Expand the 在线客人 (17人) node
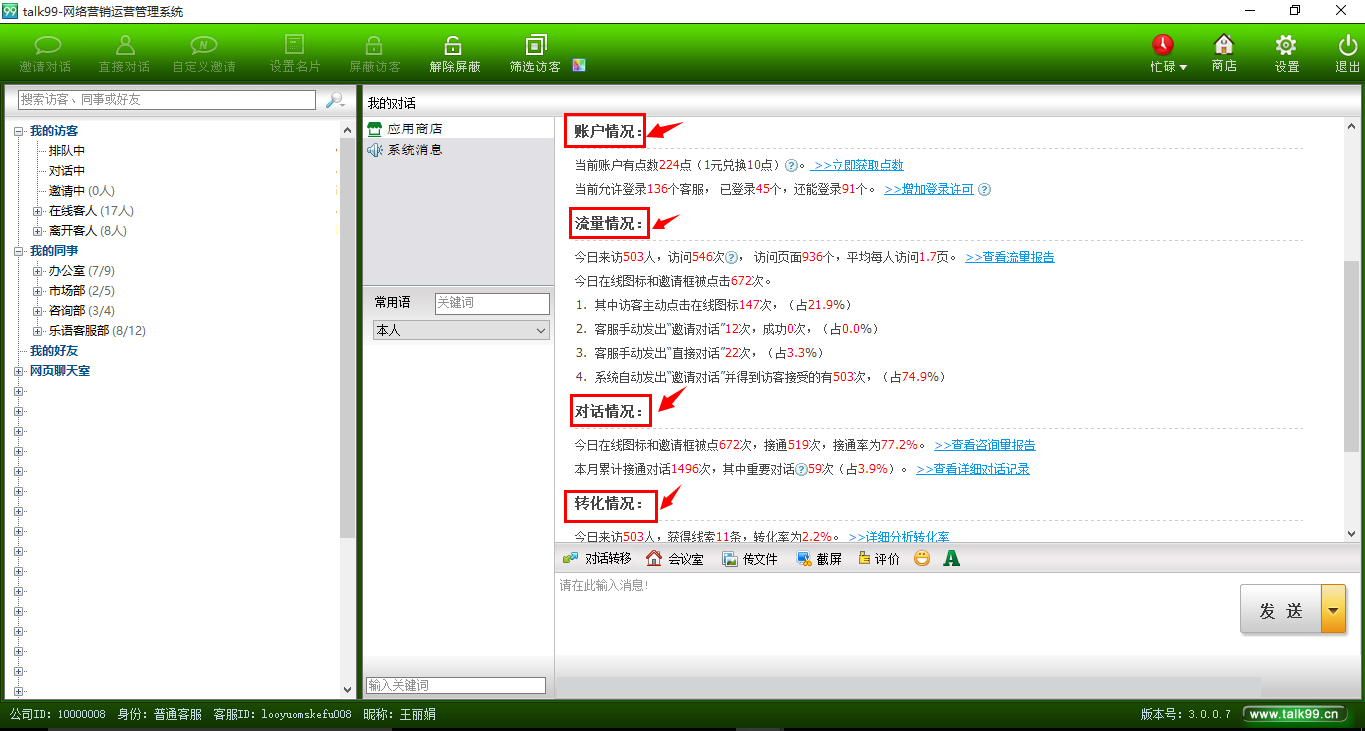 (38, 211)
